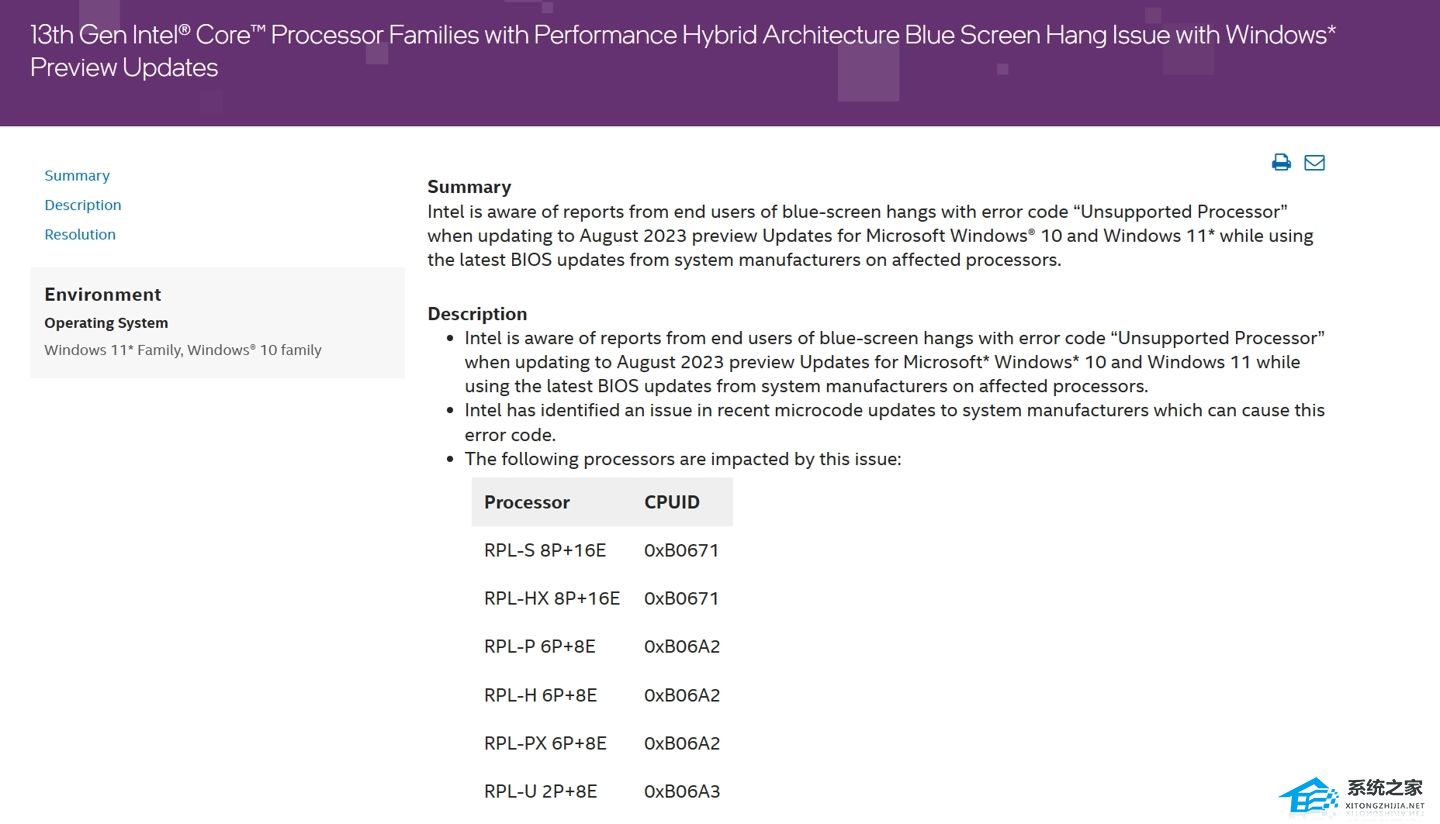Click the 0xB06A3 CPUID value

[x=682, y=791]
